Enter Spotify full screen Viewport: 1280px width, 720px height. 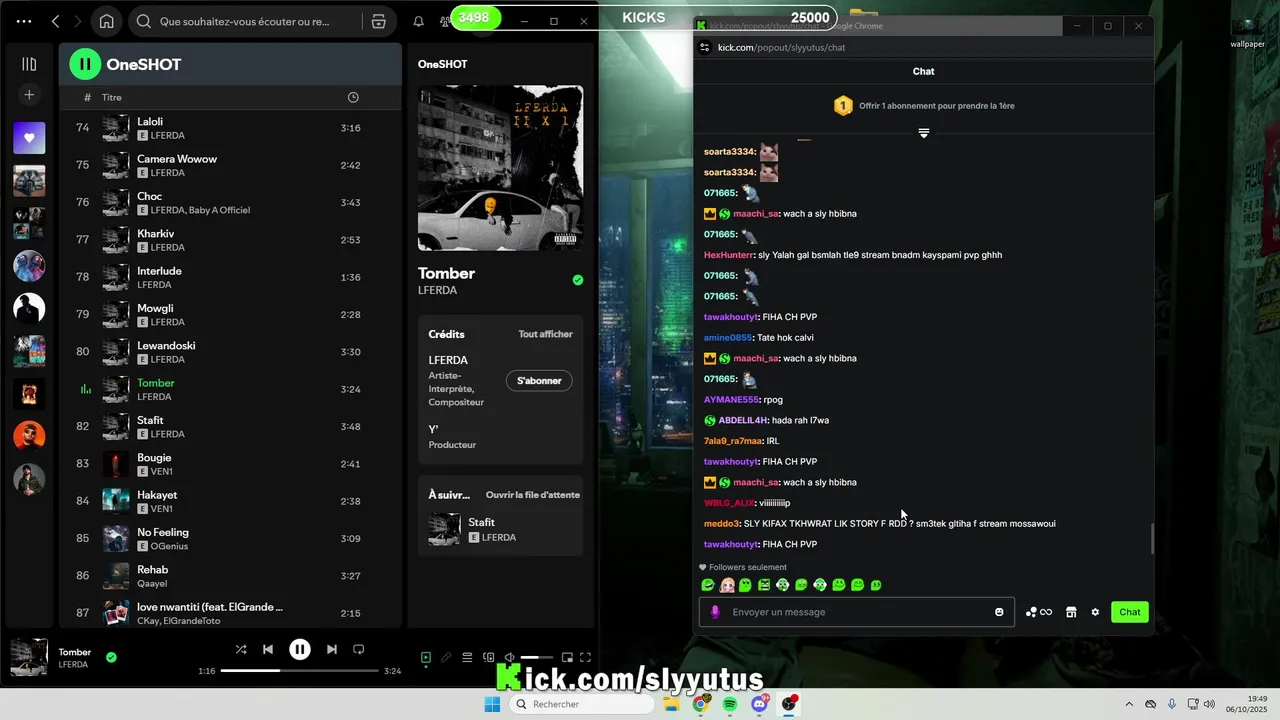point(586,657)
